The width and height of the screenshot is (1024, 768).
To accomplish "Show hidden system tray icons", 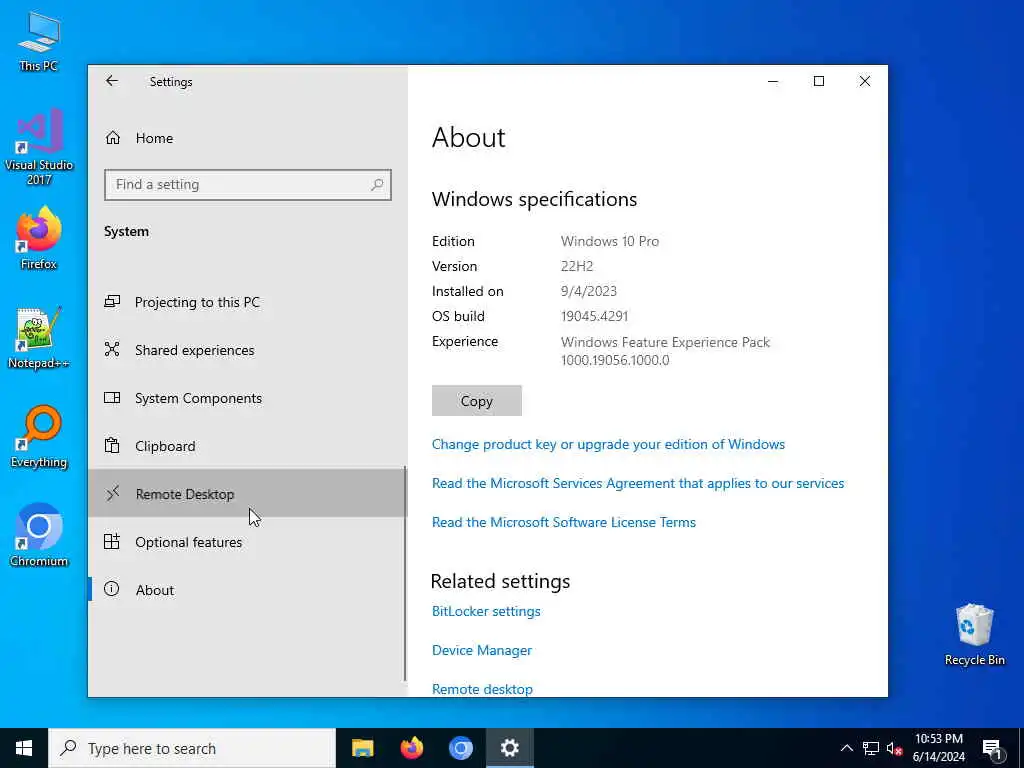I will 846,748.
